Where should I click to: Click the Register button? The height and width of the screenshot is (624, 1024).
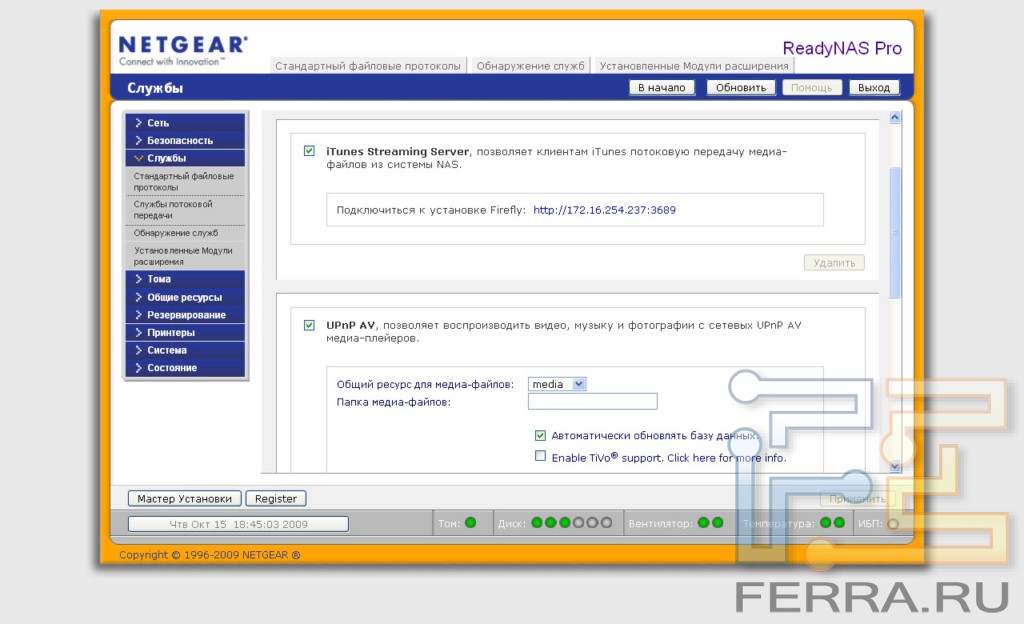coord(276,499)
